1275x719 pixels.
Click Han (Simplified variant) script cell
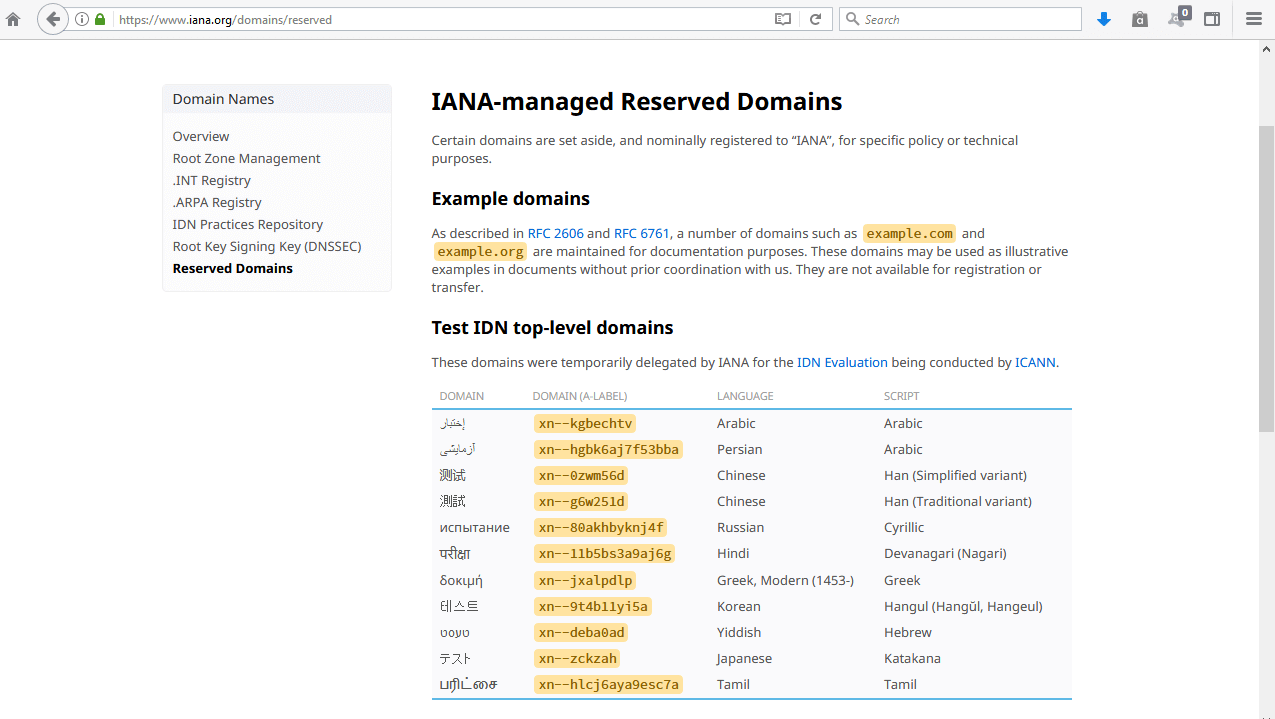955,475
